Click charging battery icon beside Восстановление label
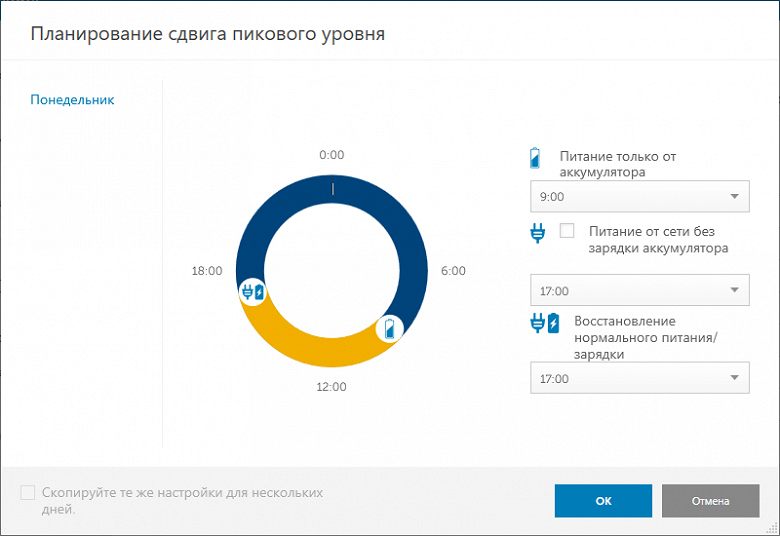This screenshot has height=536, width=780. [553, 323]
